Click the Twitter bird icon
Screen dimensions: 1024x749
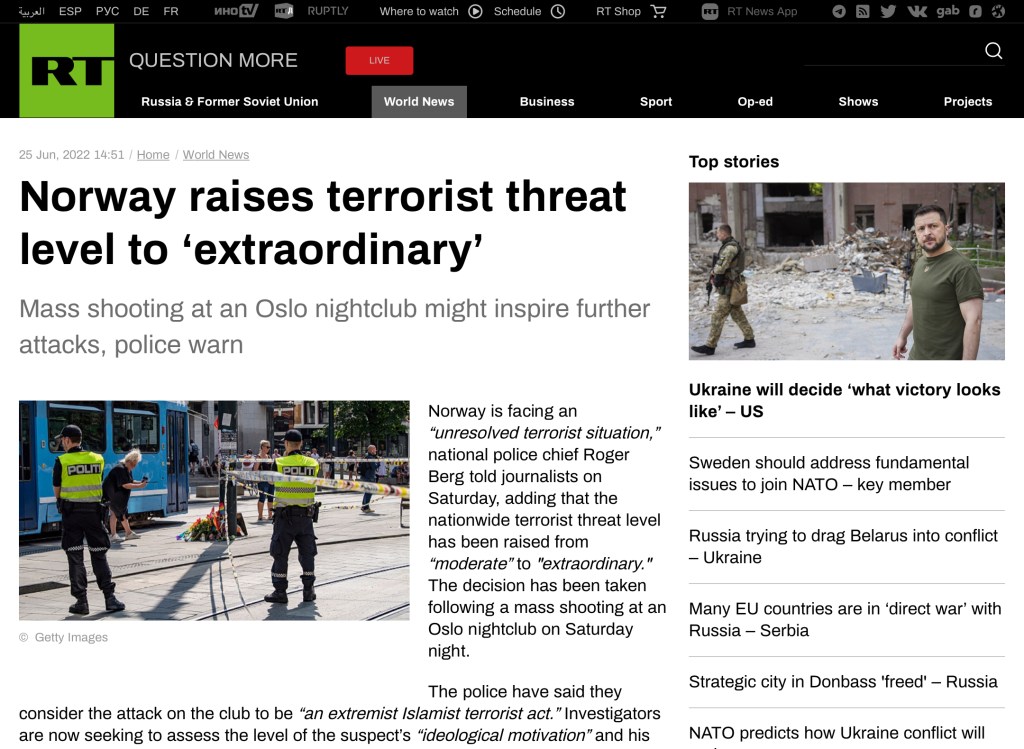tap(888, 12)
